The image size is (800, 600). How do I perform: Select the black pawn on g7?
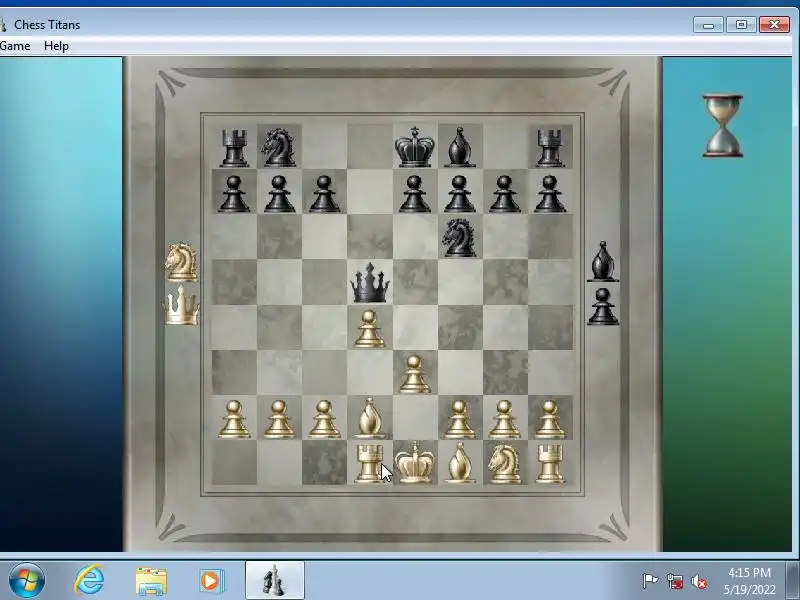(x=505, y=194)
